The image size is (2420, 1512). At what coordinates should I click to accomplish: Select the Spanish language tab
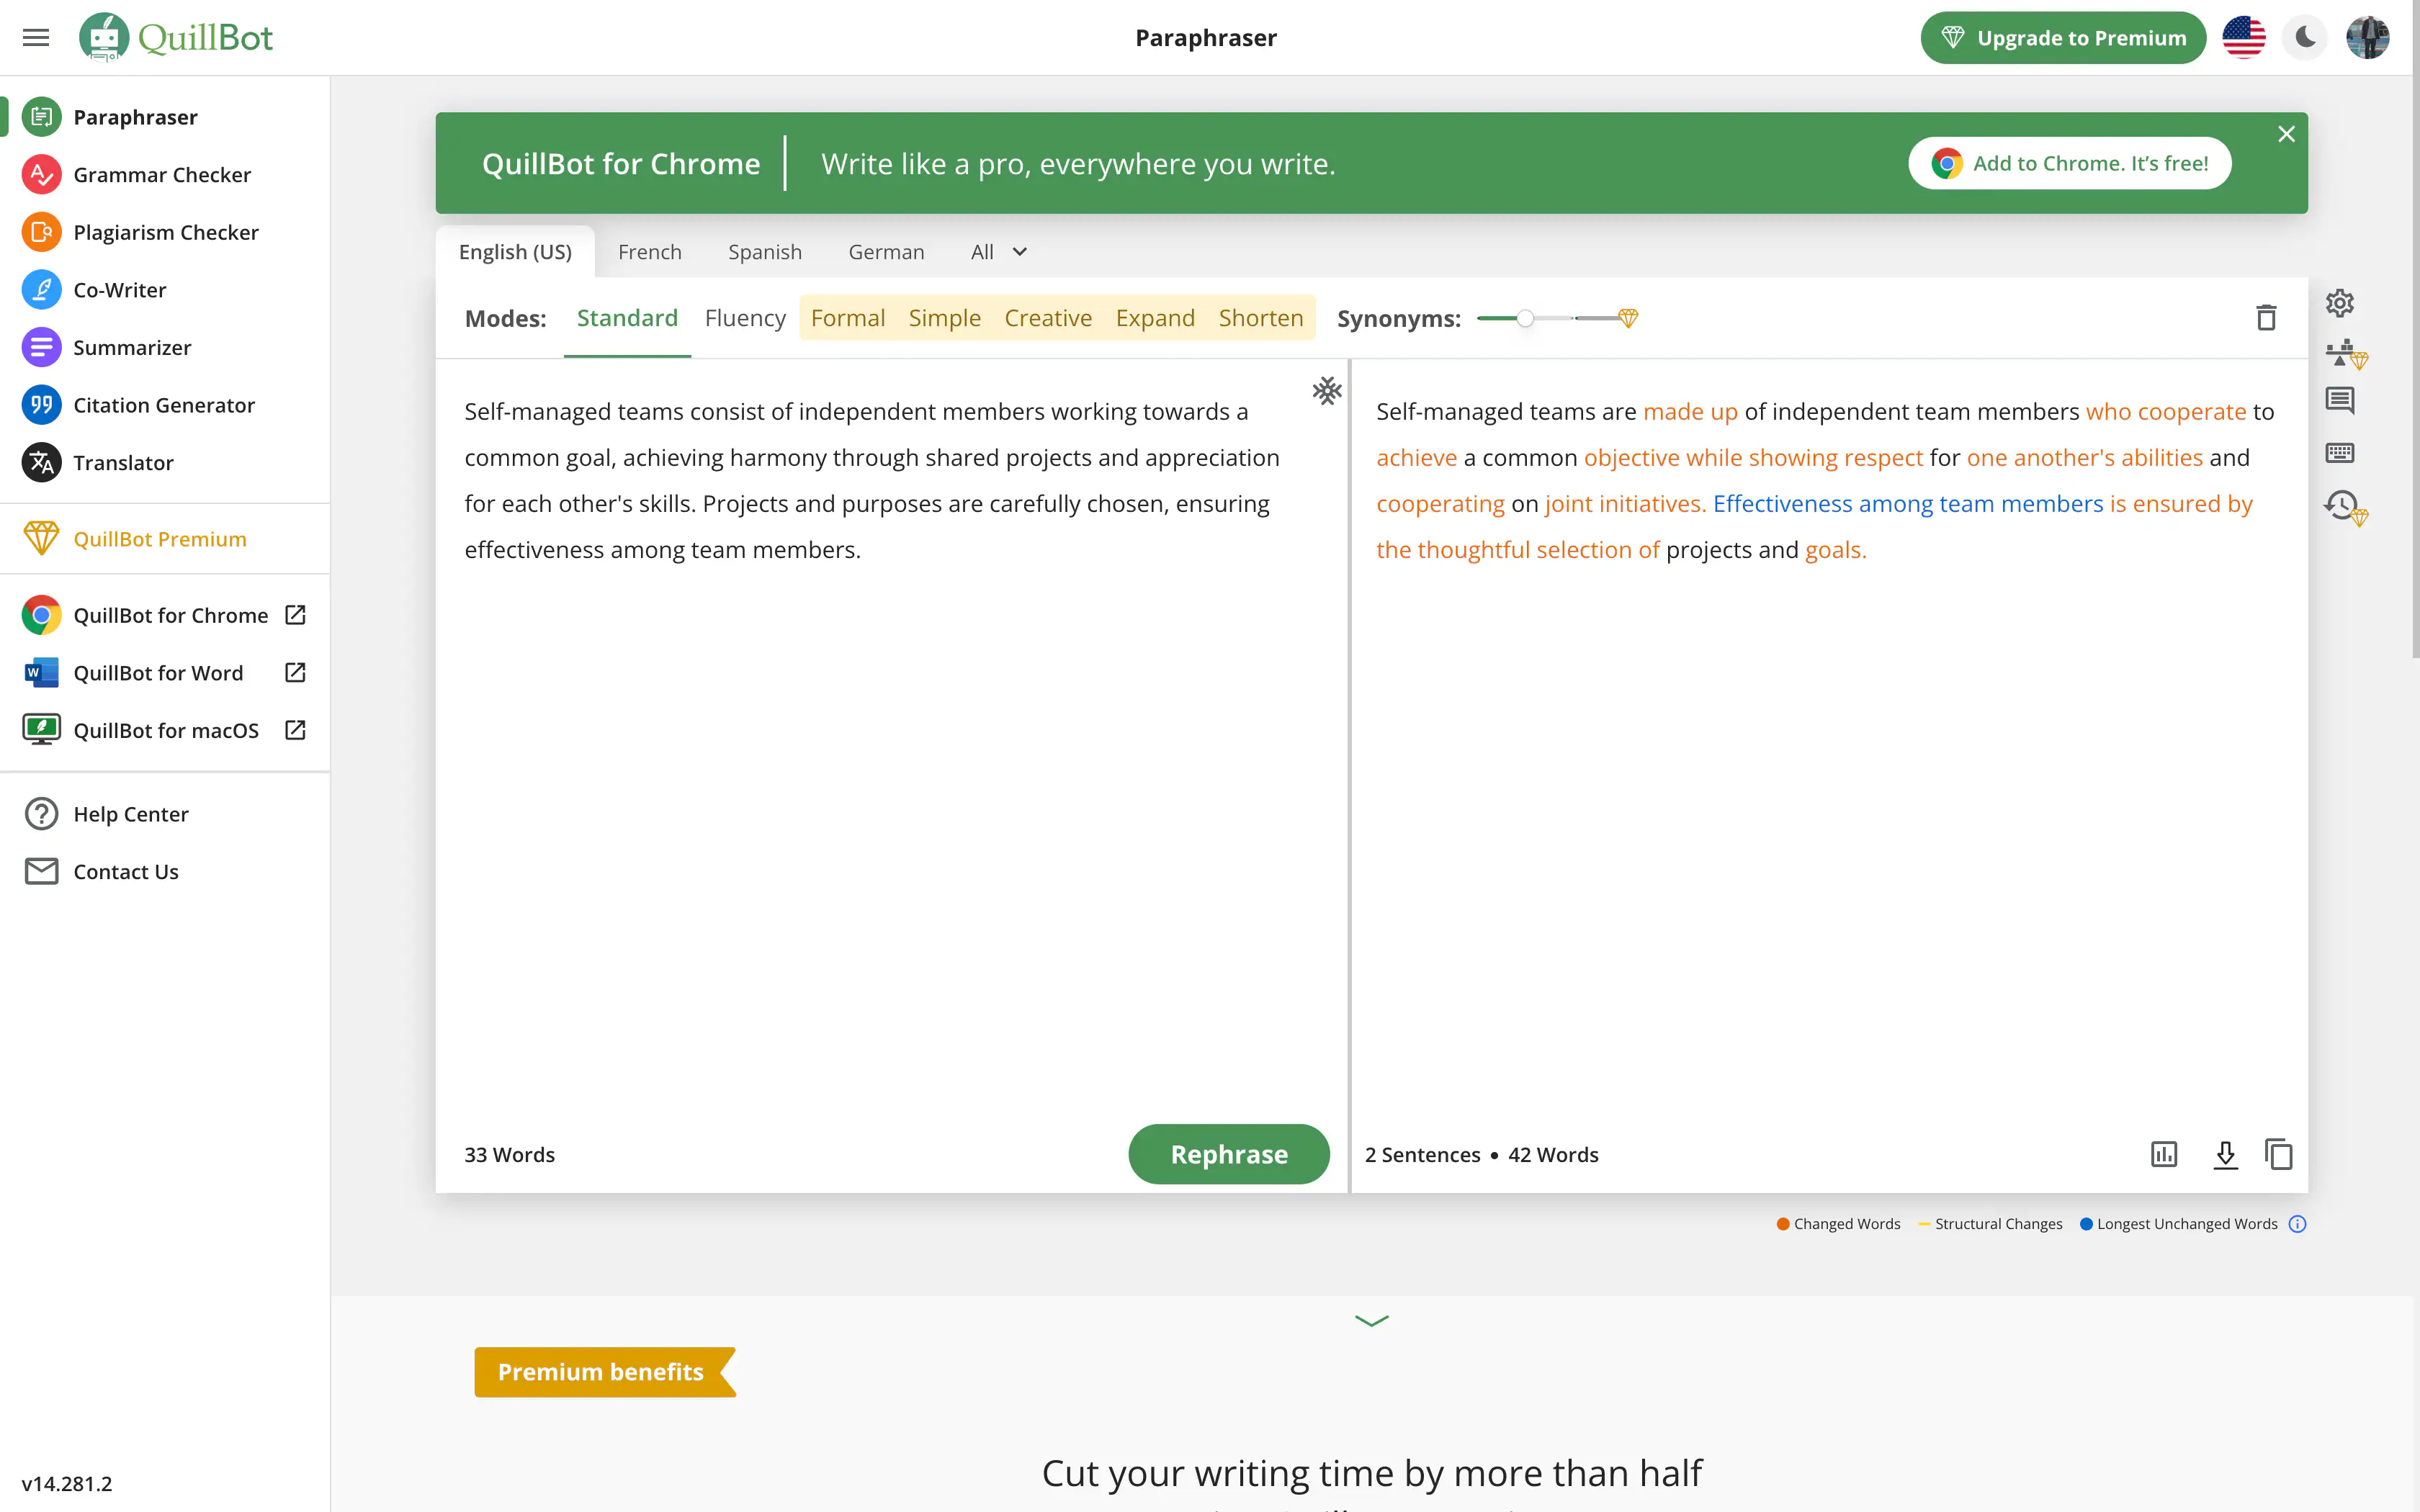tap(764, 252)
